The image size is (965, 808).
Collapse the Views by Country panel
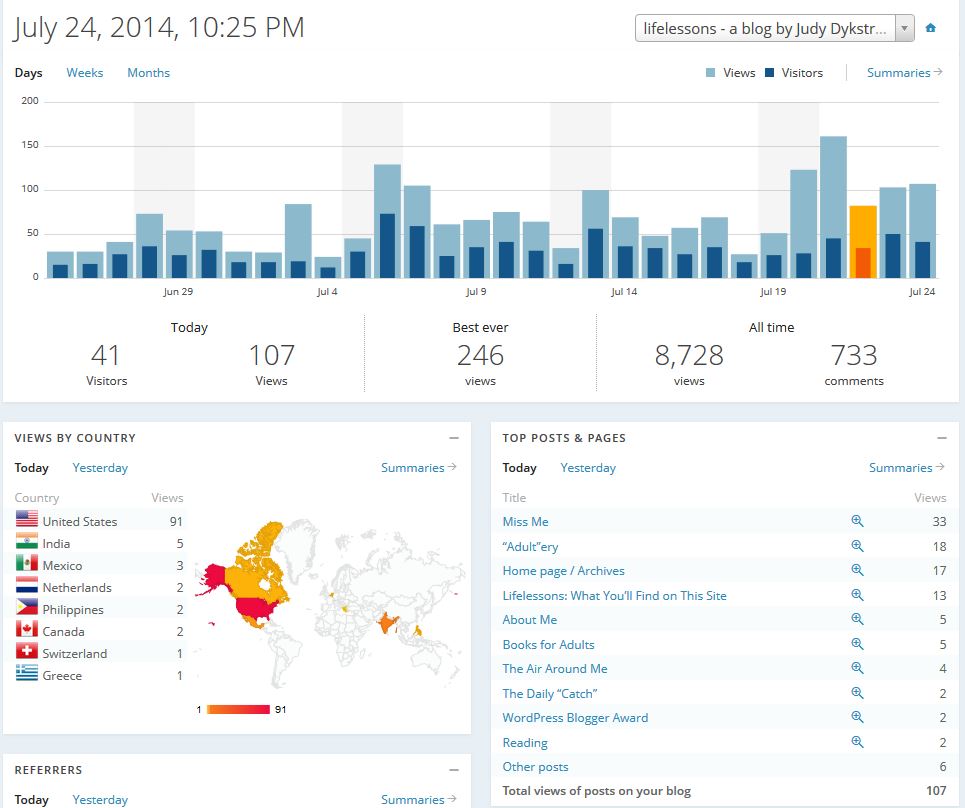454,438
